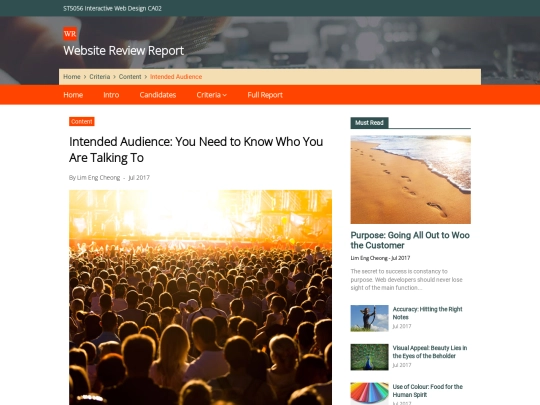Click the Home breadcrumb link

72,77
